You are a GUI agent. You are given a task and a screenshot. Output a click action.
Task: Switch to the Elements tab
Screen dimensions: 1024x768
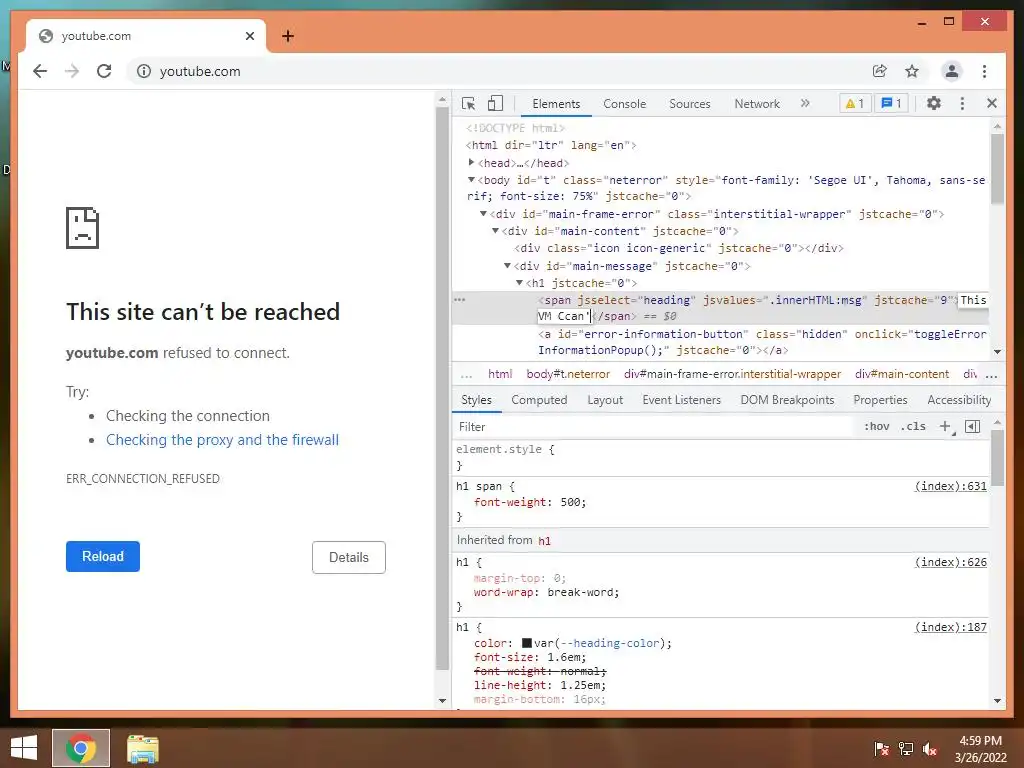click(556, 104)
